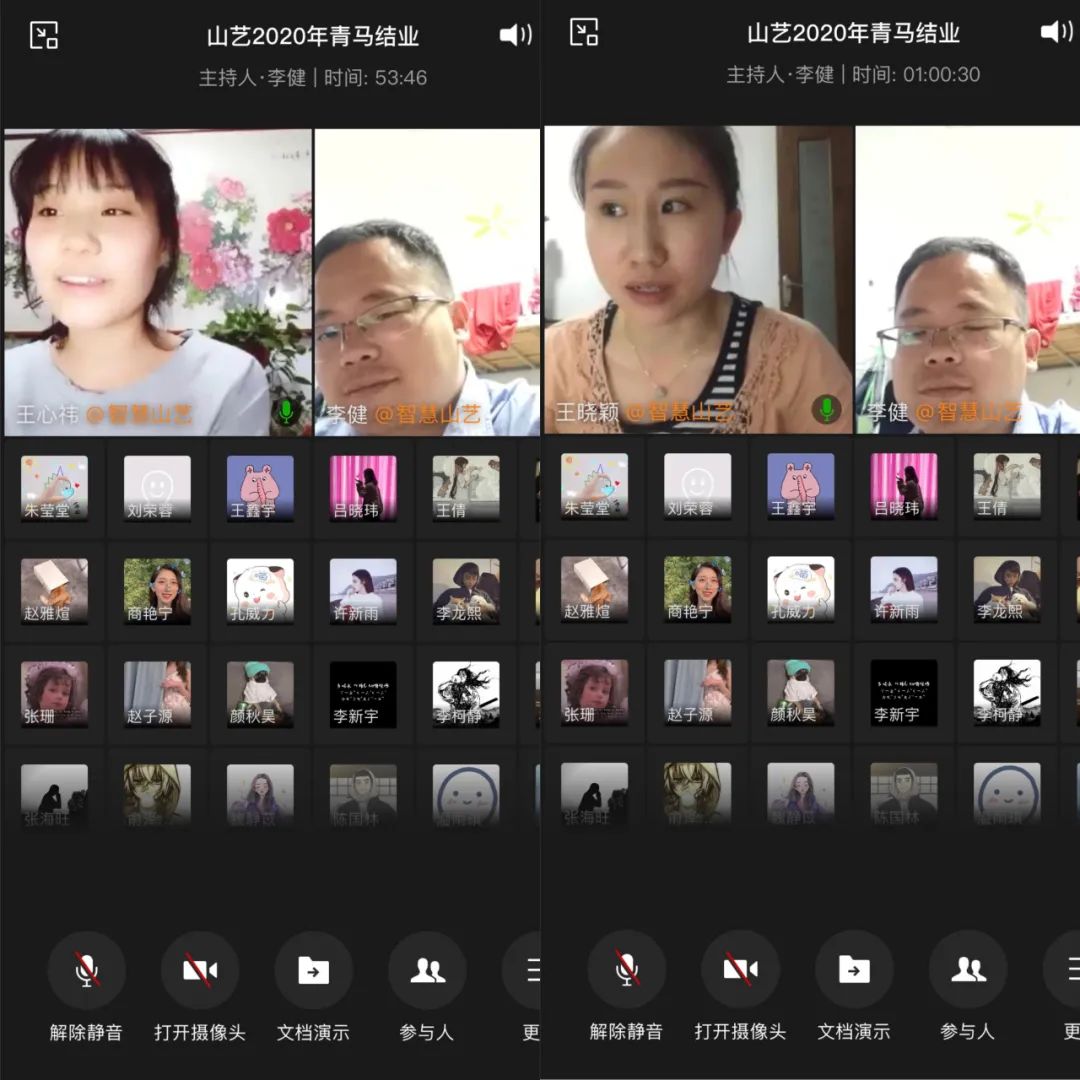The width and height of the screenshot is (1080, 1080).
Task: Select 王心祎's video feed
Action: [158, 282]
